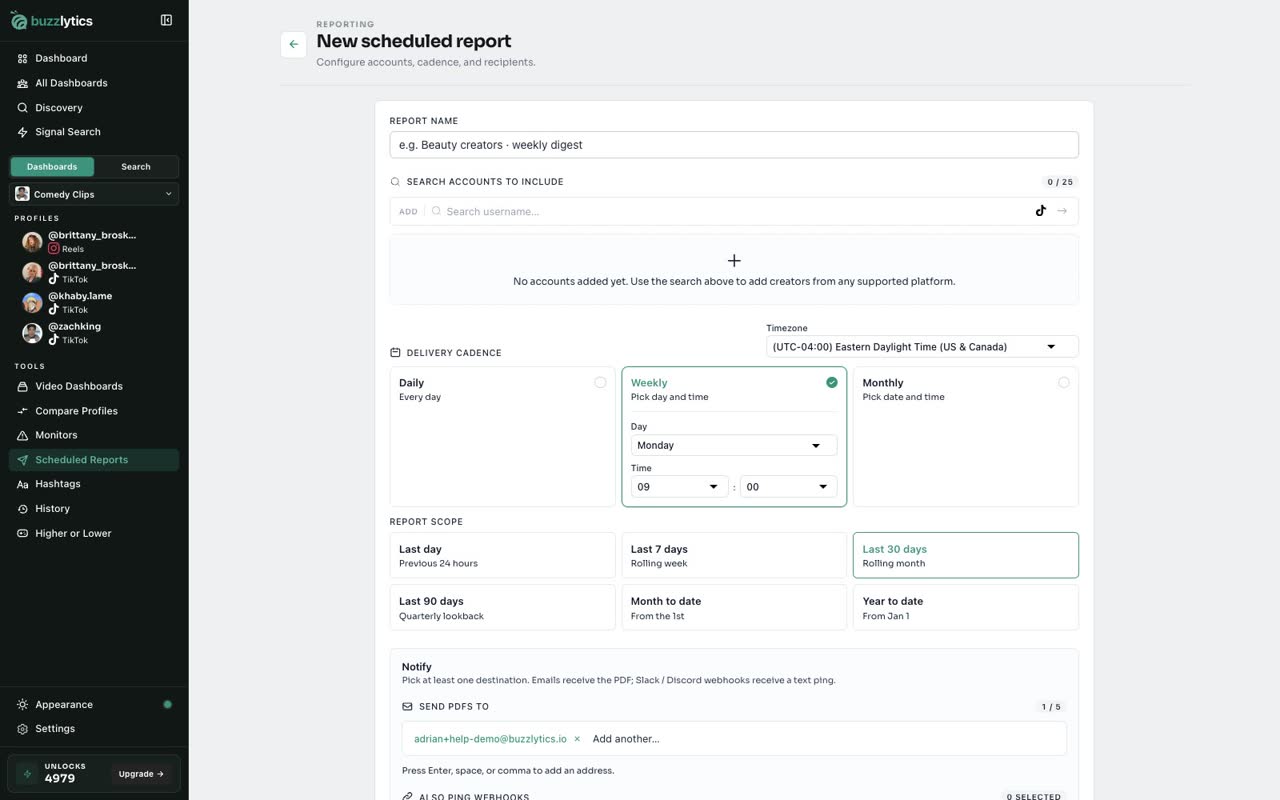Open the Monitors tool

click(94, 435)
